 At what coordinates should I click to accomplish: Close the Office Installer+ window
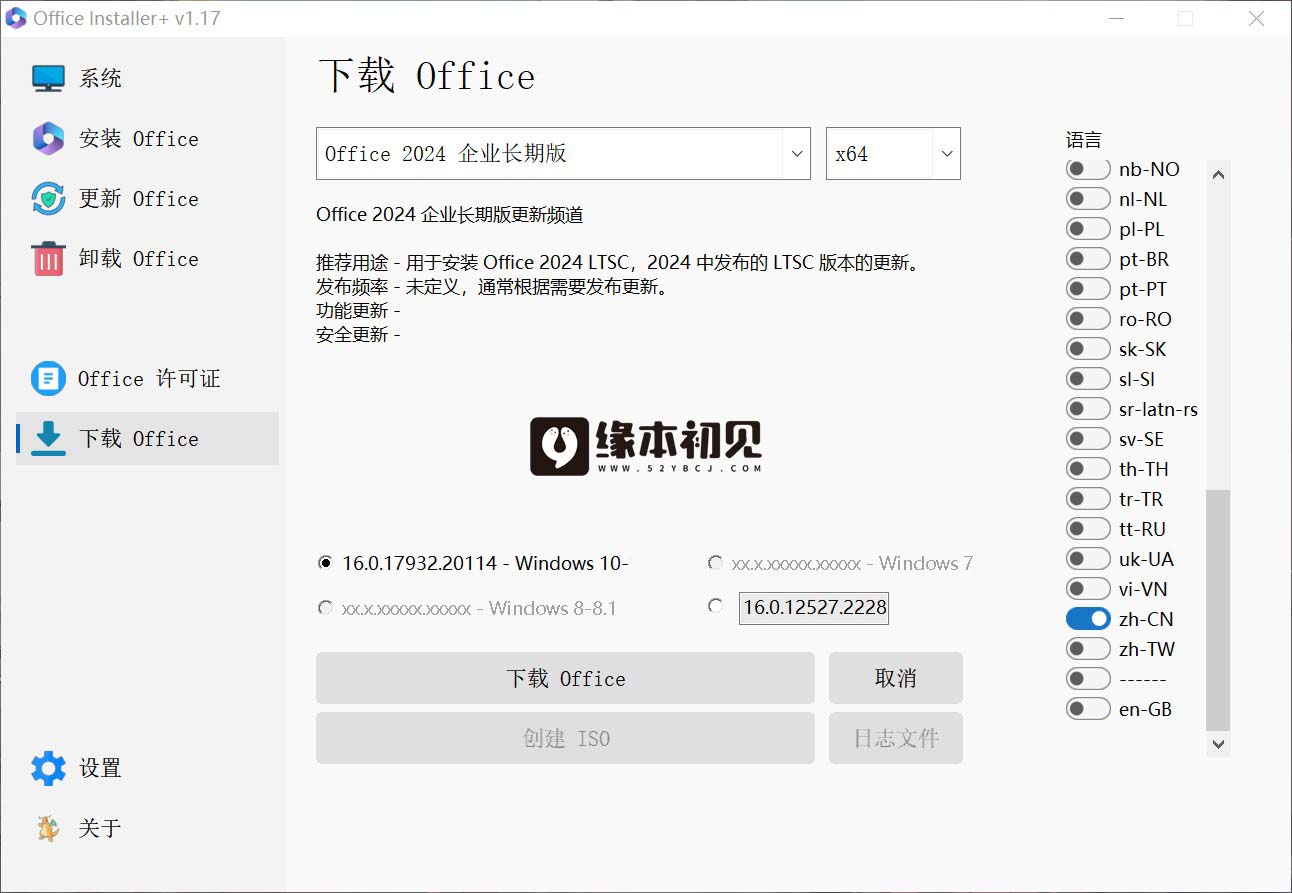point(1258,18)
